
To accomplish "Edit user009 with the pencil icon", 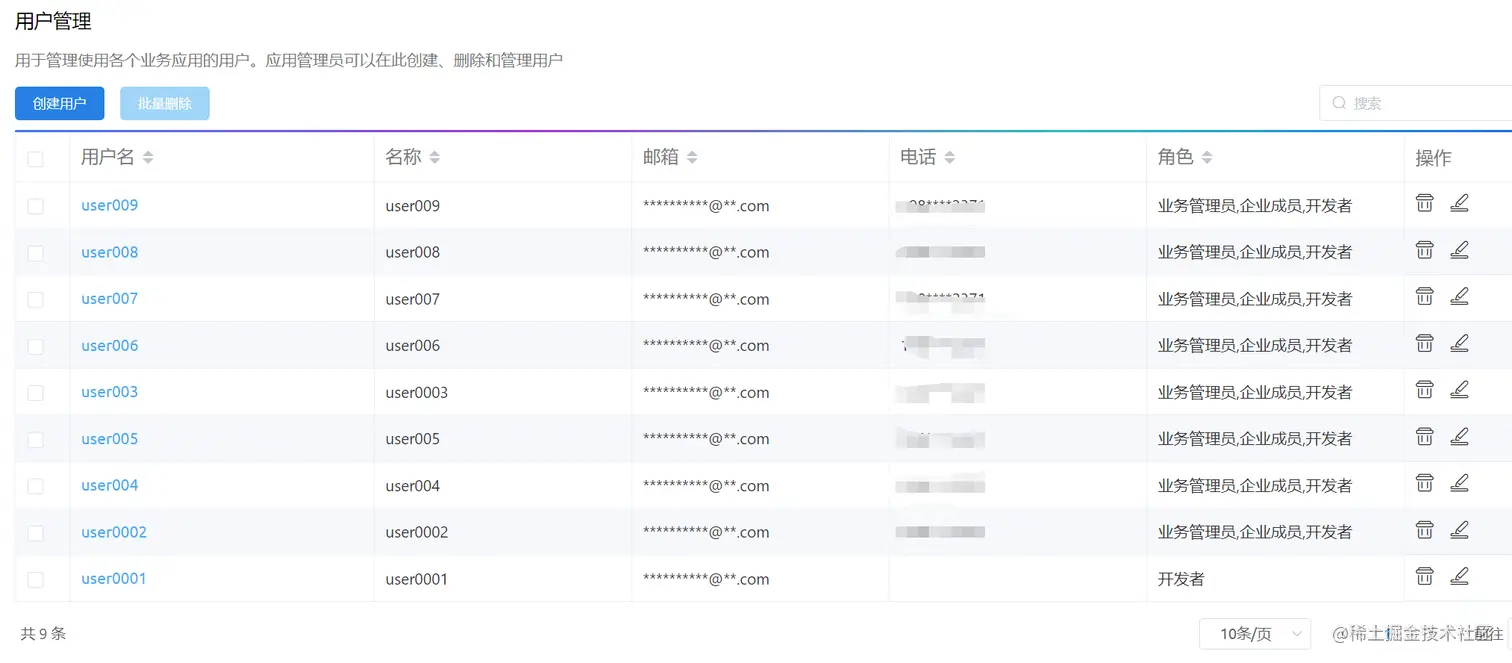I will [1459, 203].
